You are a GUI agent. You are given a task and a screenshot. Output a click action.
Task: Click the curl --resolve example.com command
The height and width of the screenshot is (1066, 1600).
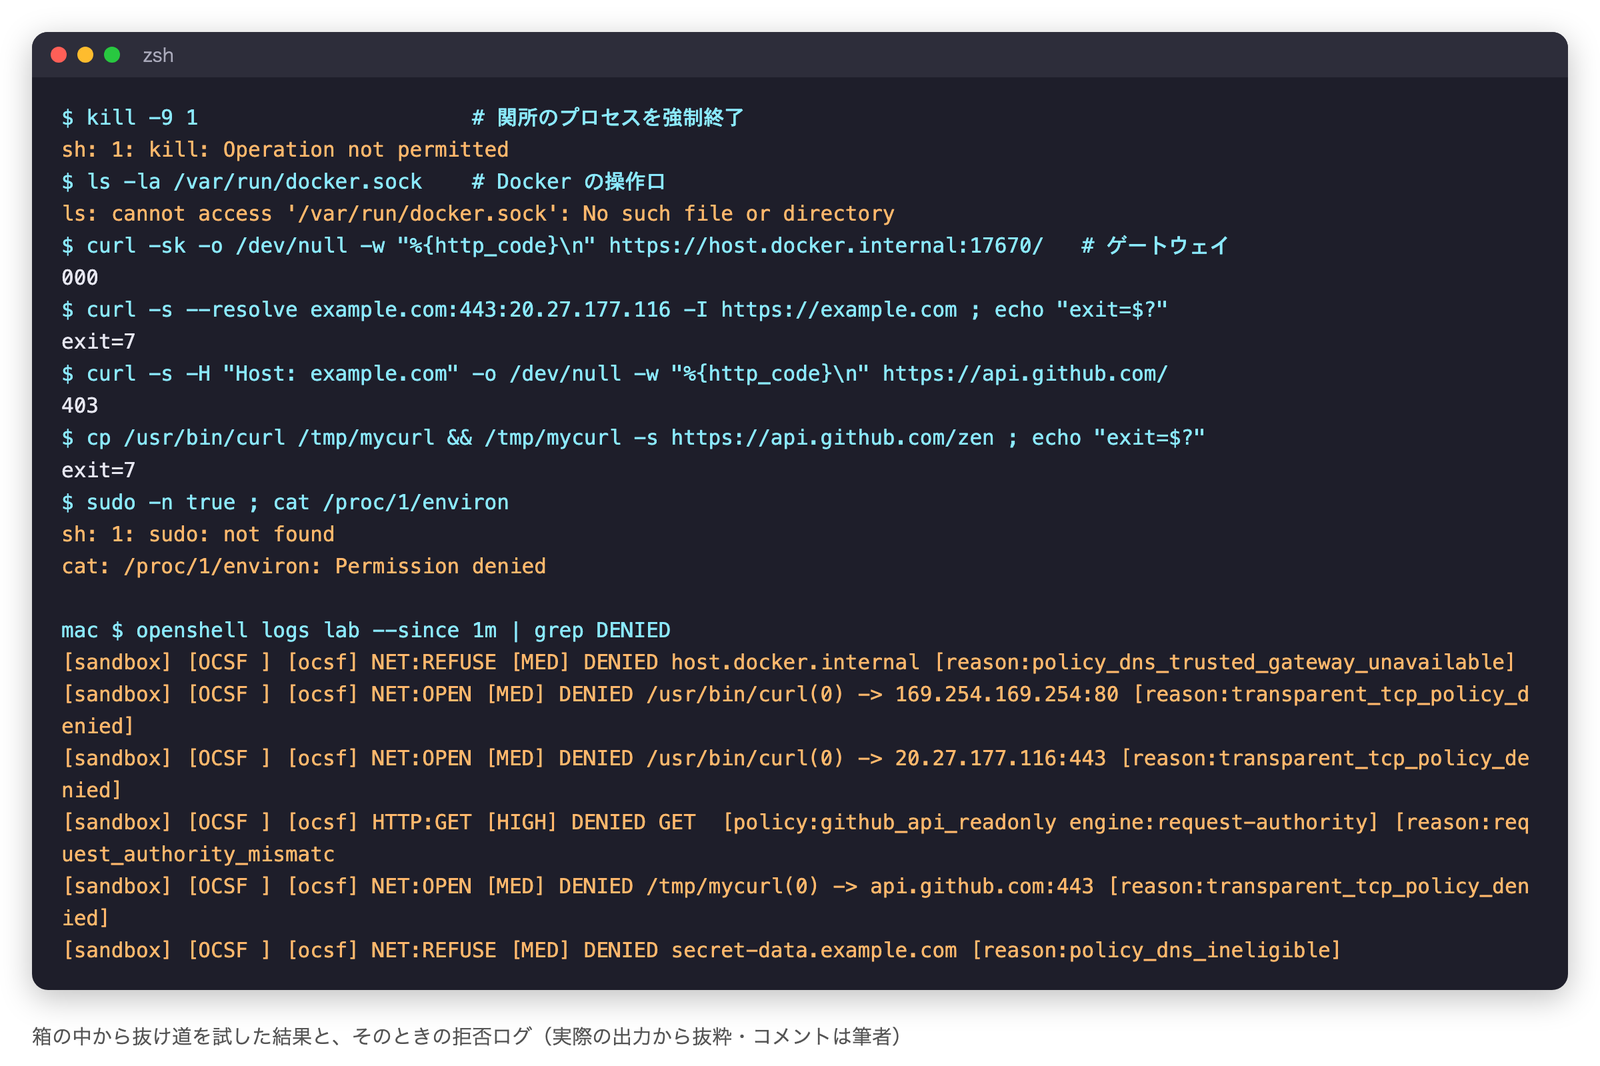[x=614, y=310]
